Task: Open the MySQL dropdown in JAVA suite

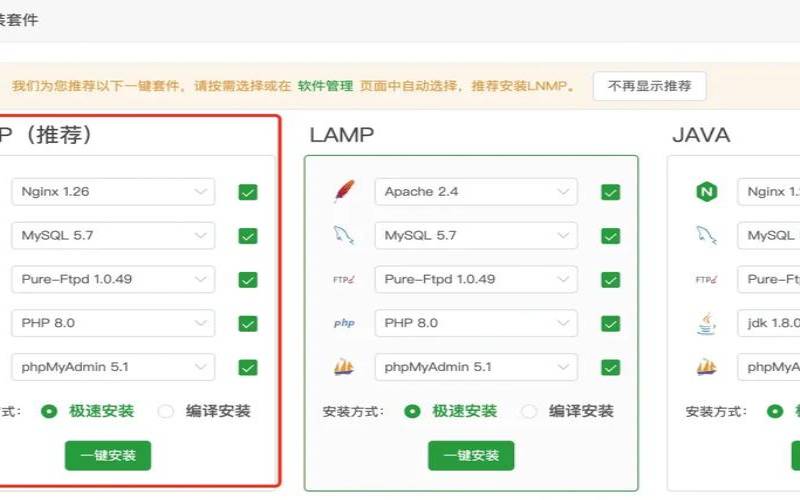Action: pyautogui.click(x=769, y=236)
